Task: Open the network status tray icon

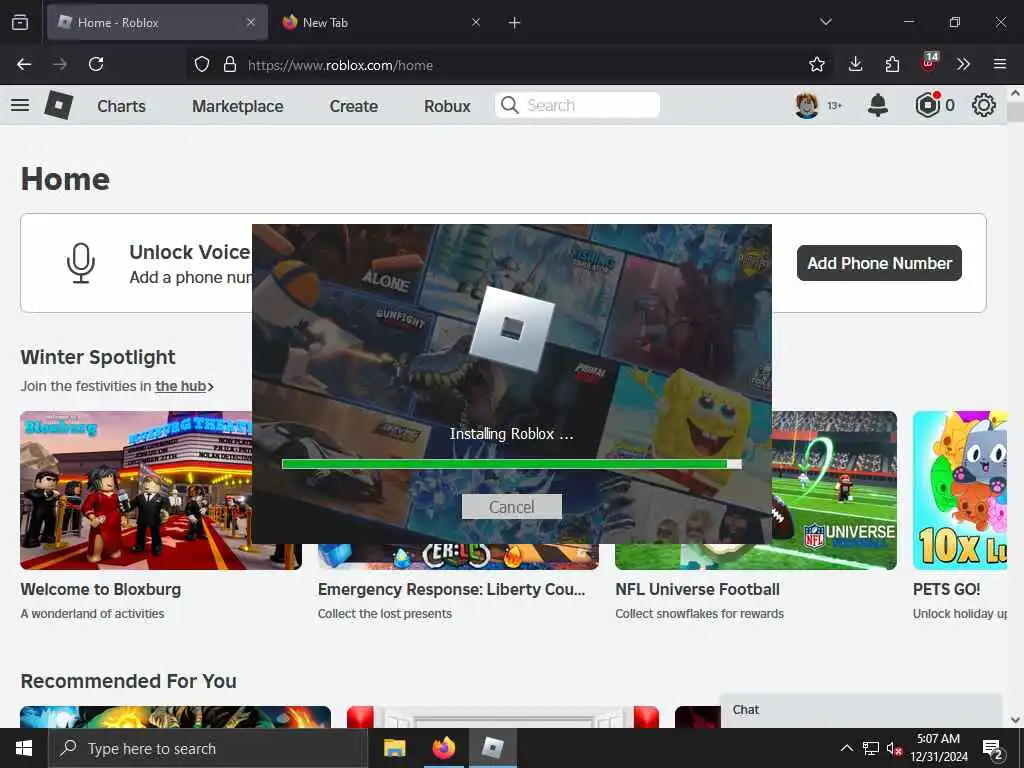Action: 871,748
